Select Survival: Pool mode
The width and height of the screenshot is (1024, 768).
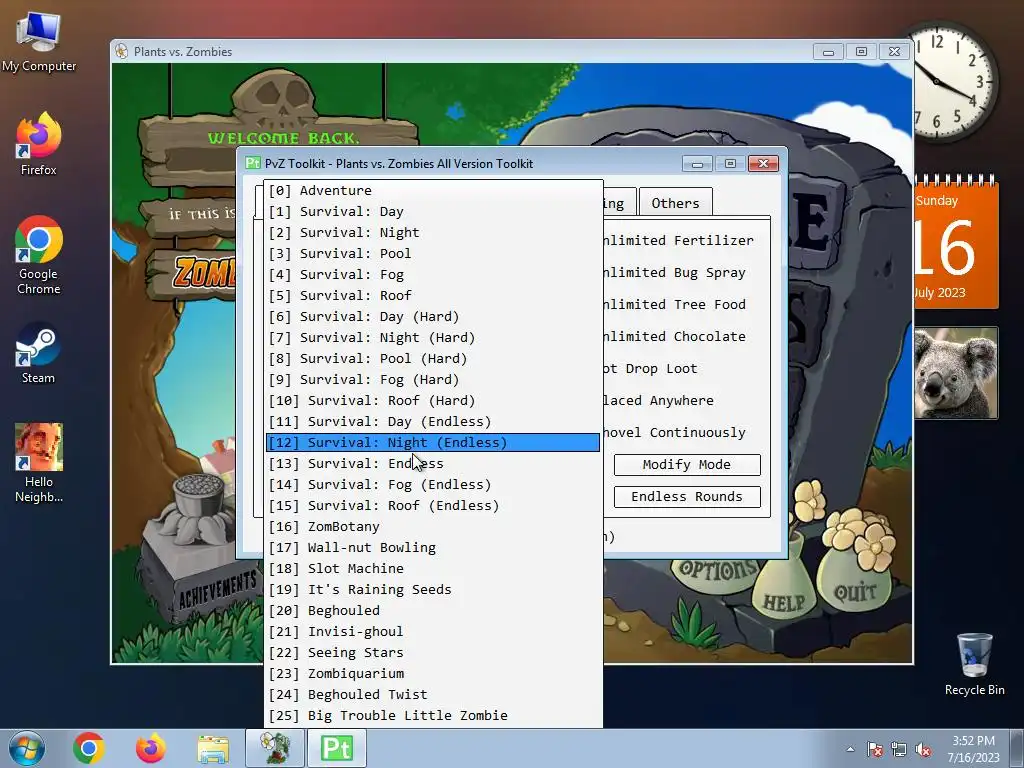pyautogui.click(x=433, y=253)
